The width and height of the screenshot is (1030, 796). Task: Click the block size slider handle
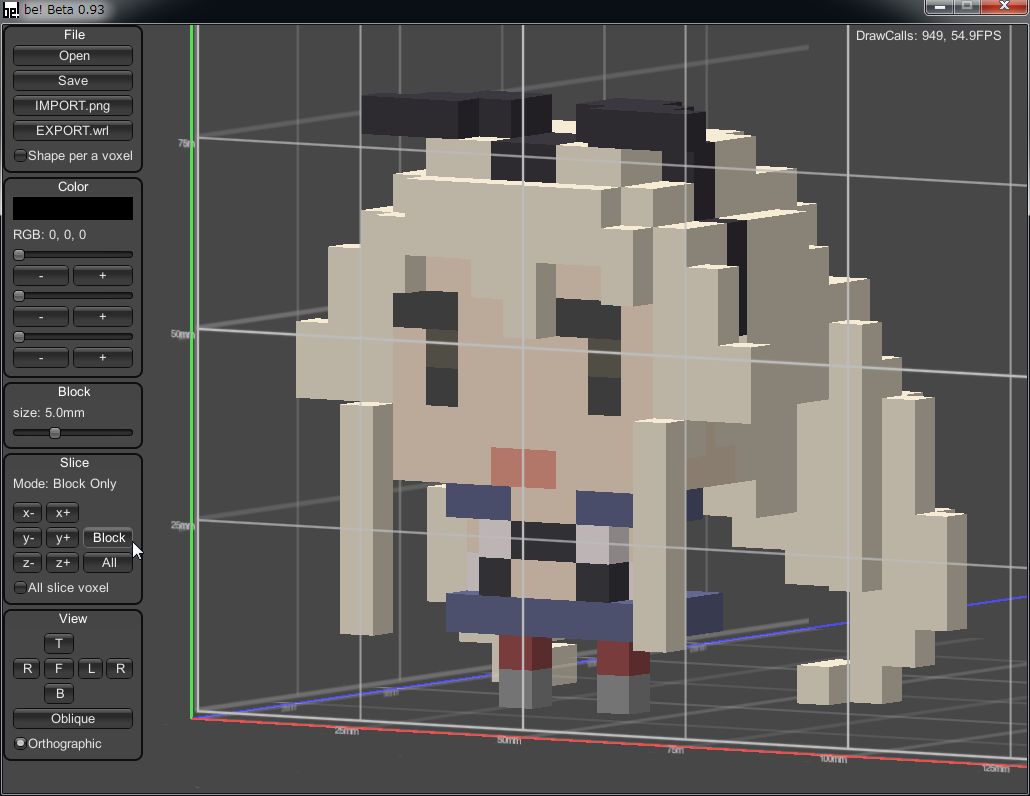click(55, 433)
